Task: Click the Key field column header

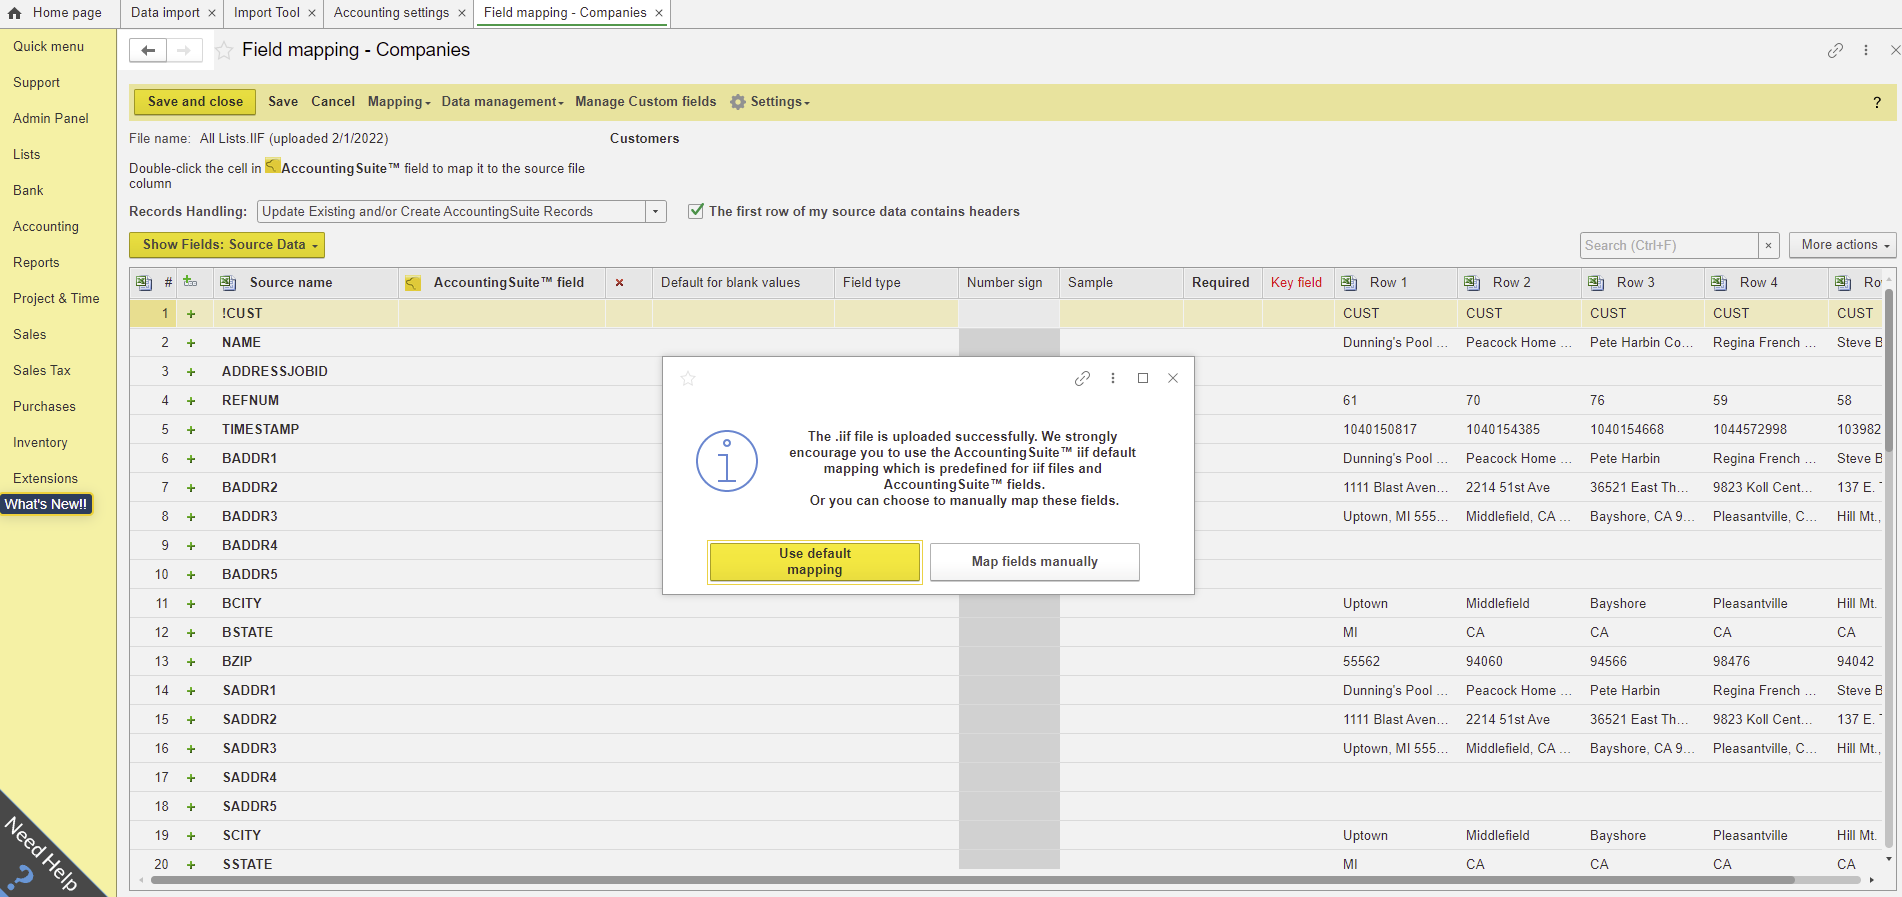Action: pos(1297,283)
